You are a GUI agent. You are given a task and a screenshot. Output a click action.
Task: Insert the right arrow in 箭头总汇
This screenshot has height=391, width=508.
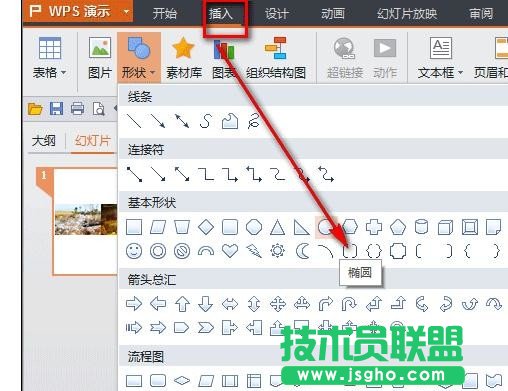pyautogui.click(x=134, y=304)
